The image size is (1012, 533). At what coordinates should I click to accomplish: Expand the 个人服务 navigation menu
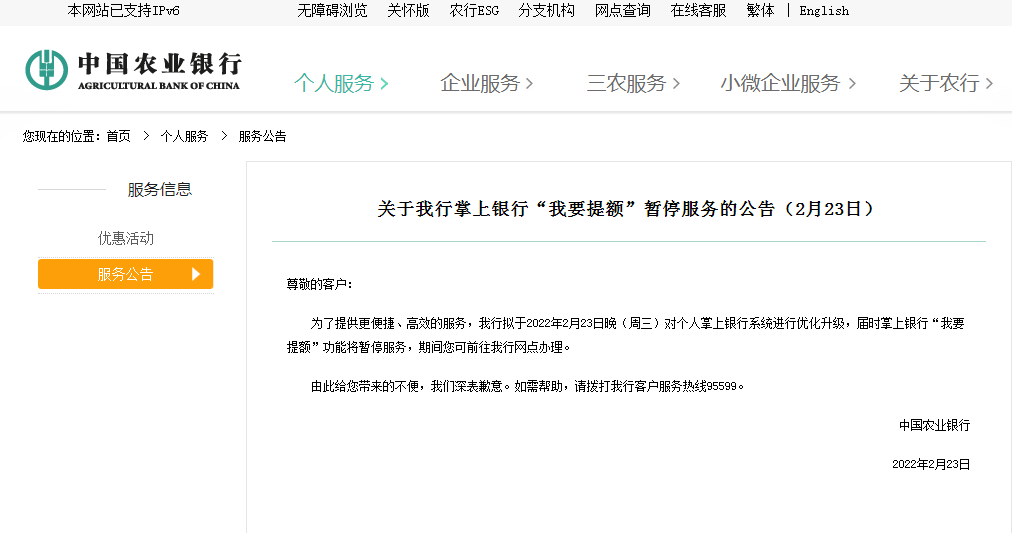point(341,84)
